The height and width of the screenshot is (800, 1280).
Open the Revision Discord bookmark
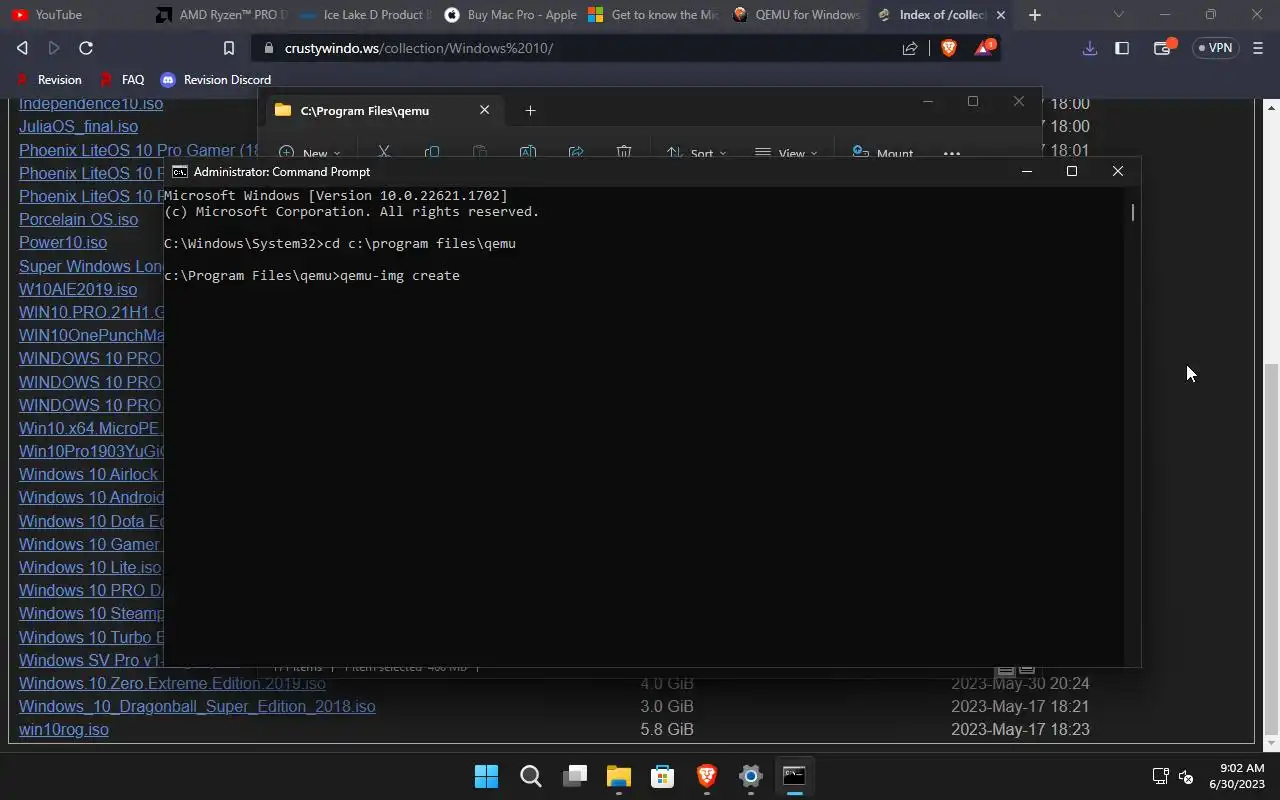point(216,79)
